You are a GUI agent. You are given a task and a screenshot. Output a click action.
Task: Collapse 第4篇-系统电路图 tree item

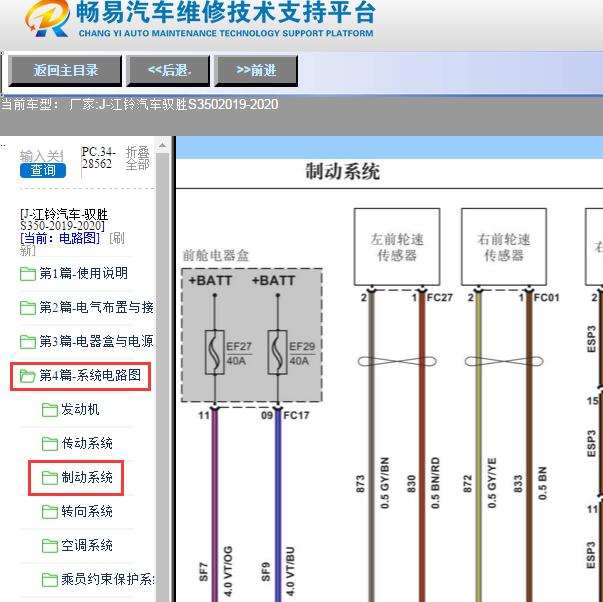90,375
